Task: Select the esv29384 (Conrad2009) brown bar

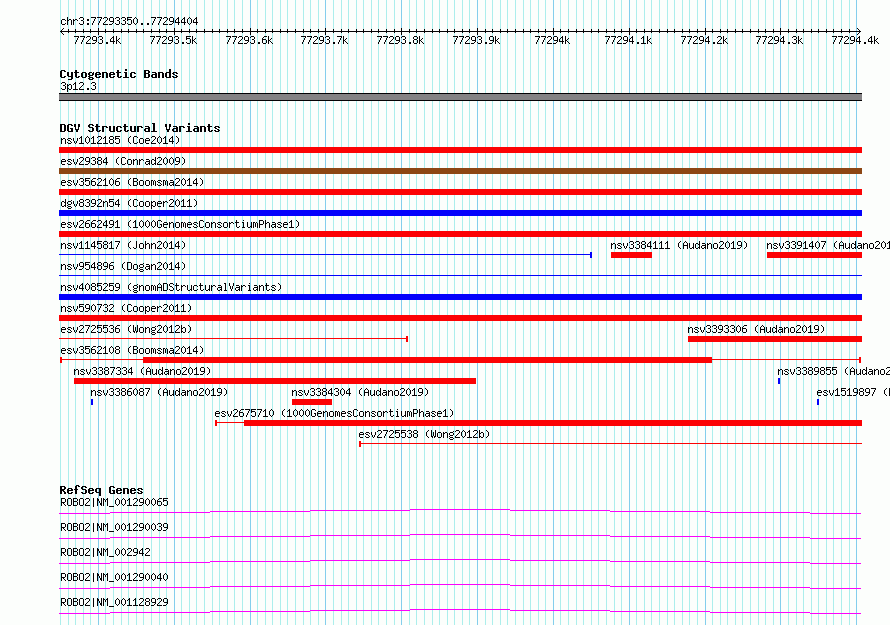Action: [460, 171]
